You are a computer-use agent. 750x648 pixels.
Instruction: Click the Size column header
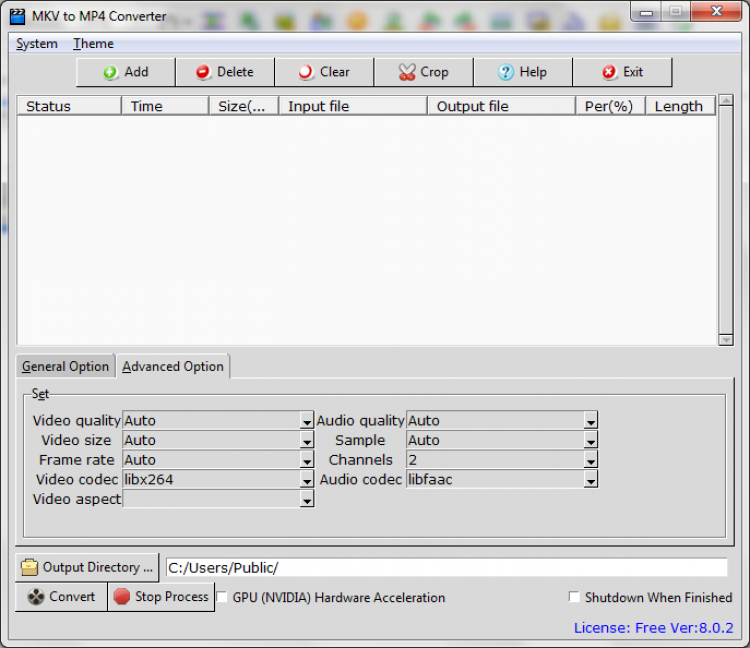click(x=244, y=106)
